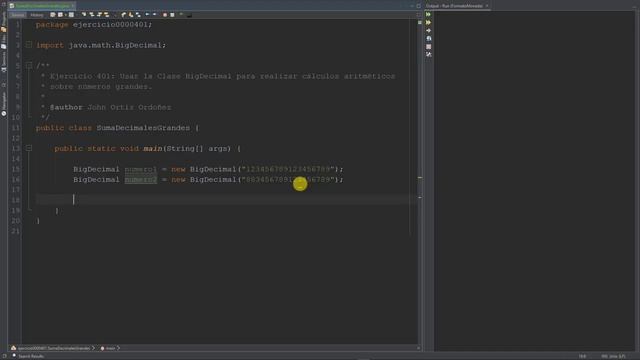Click breadcrumb scroll arrow at editor bottom right
Image resolution: width=640 pixels, height=360 pixels.
(x=418, y=348)
